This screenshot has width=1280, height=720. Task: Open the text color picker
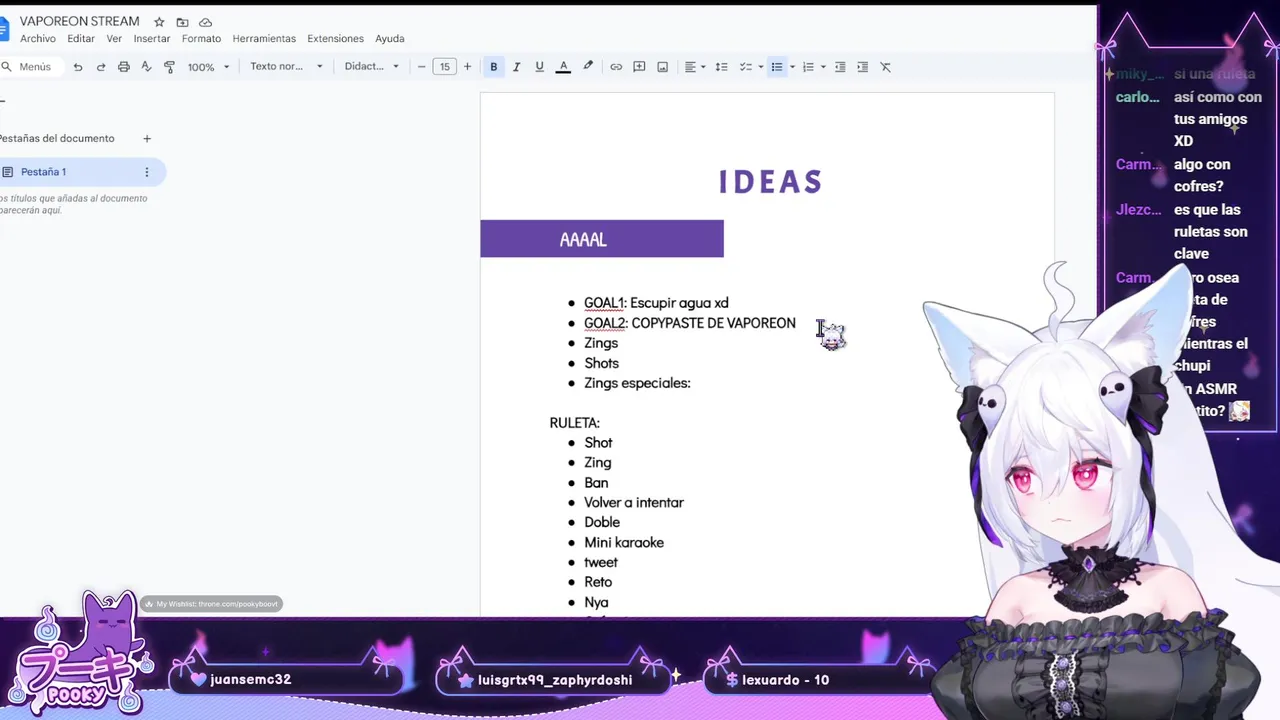tap(563, 67)
